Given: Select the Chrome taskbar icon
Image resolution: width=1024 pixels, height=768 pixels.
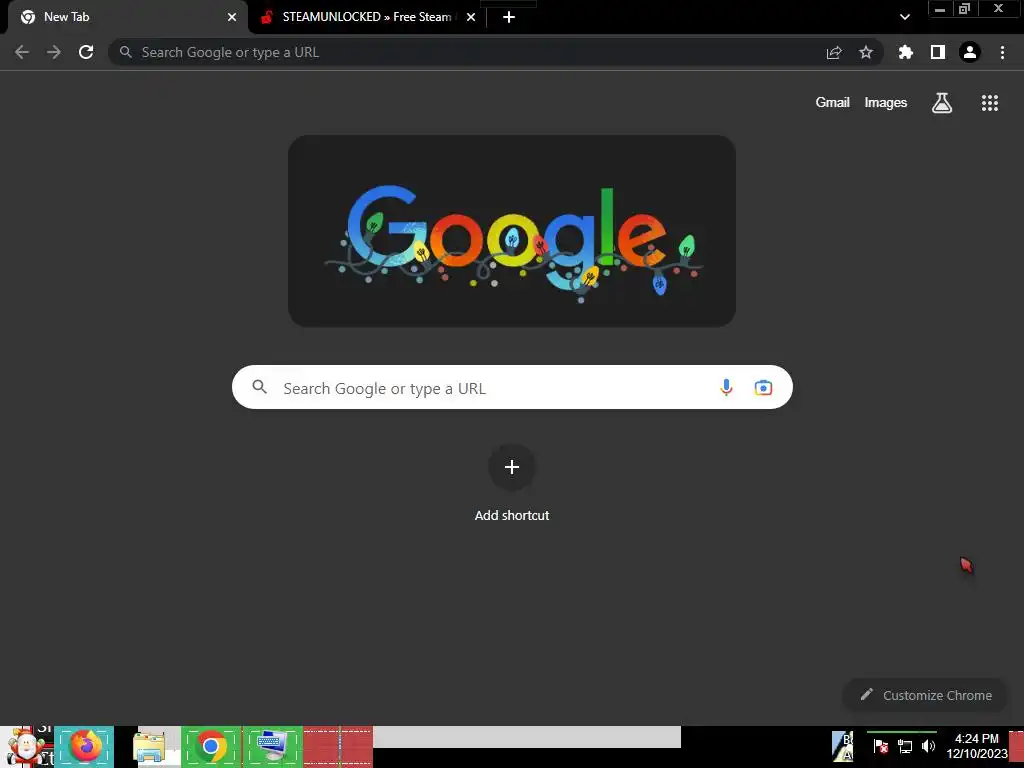Looking at the screenshot, I should click(211, 746).
